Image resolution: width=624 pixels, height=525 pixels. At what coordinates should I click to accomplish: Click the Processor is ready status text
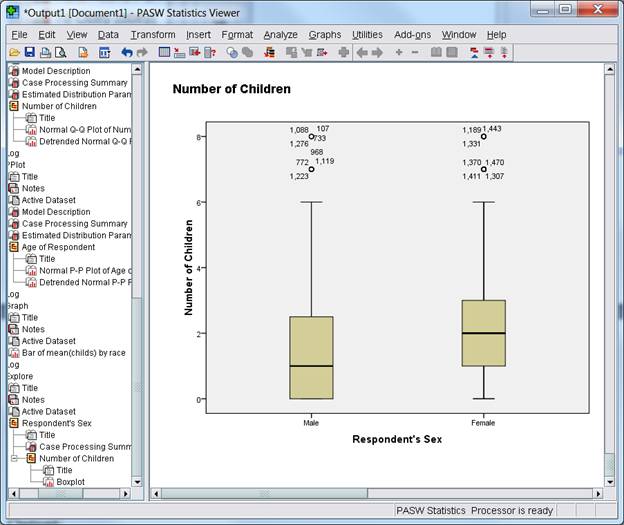512,511
